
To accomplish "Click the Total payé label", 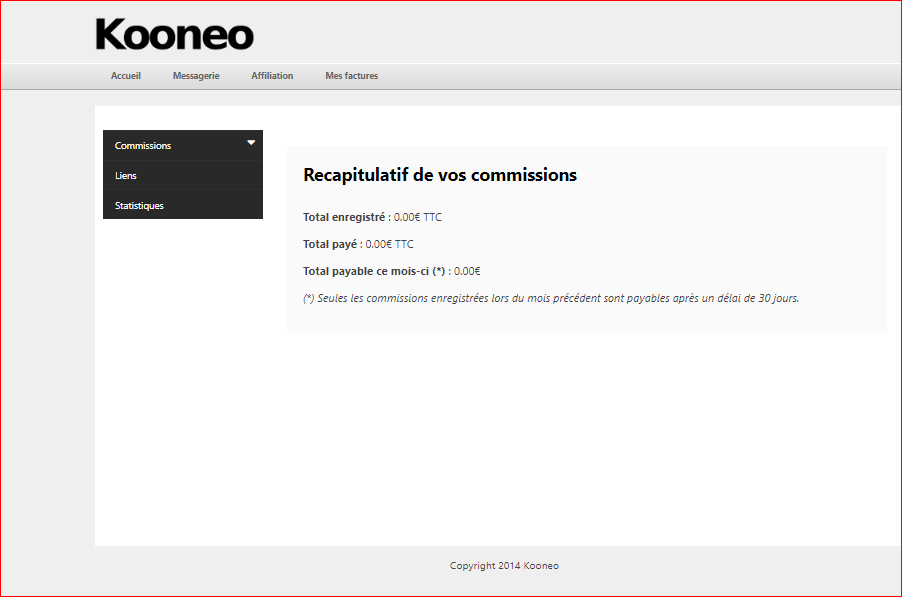I will click(330, 244).
